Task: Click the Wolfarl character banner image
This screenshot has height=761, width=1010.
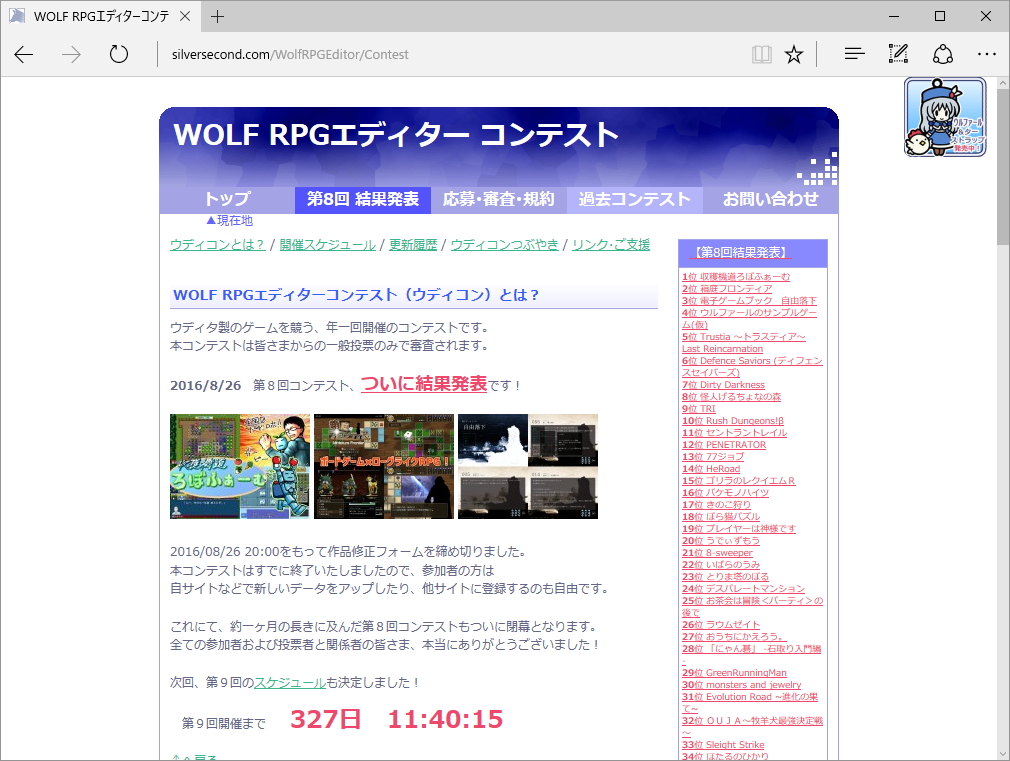Action: 944,117
